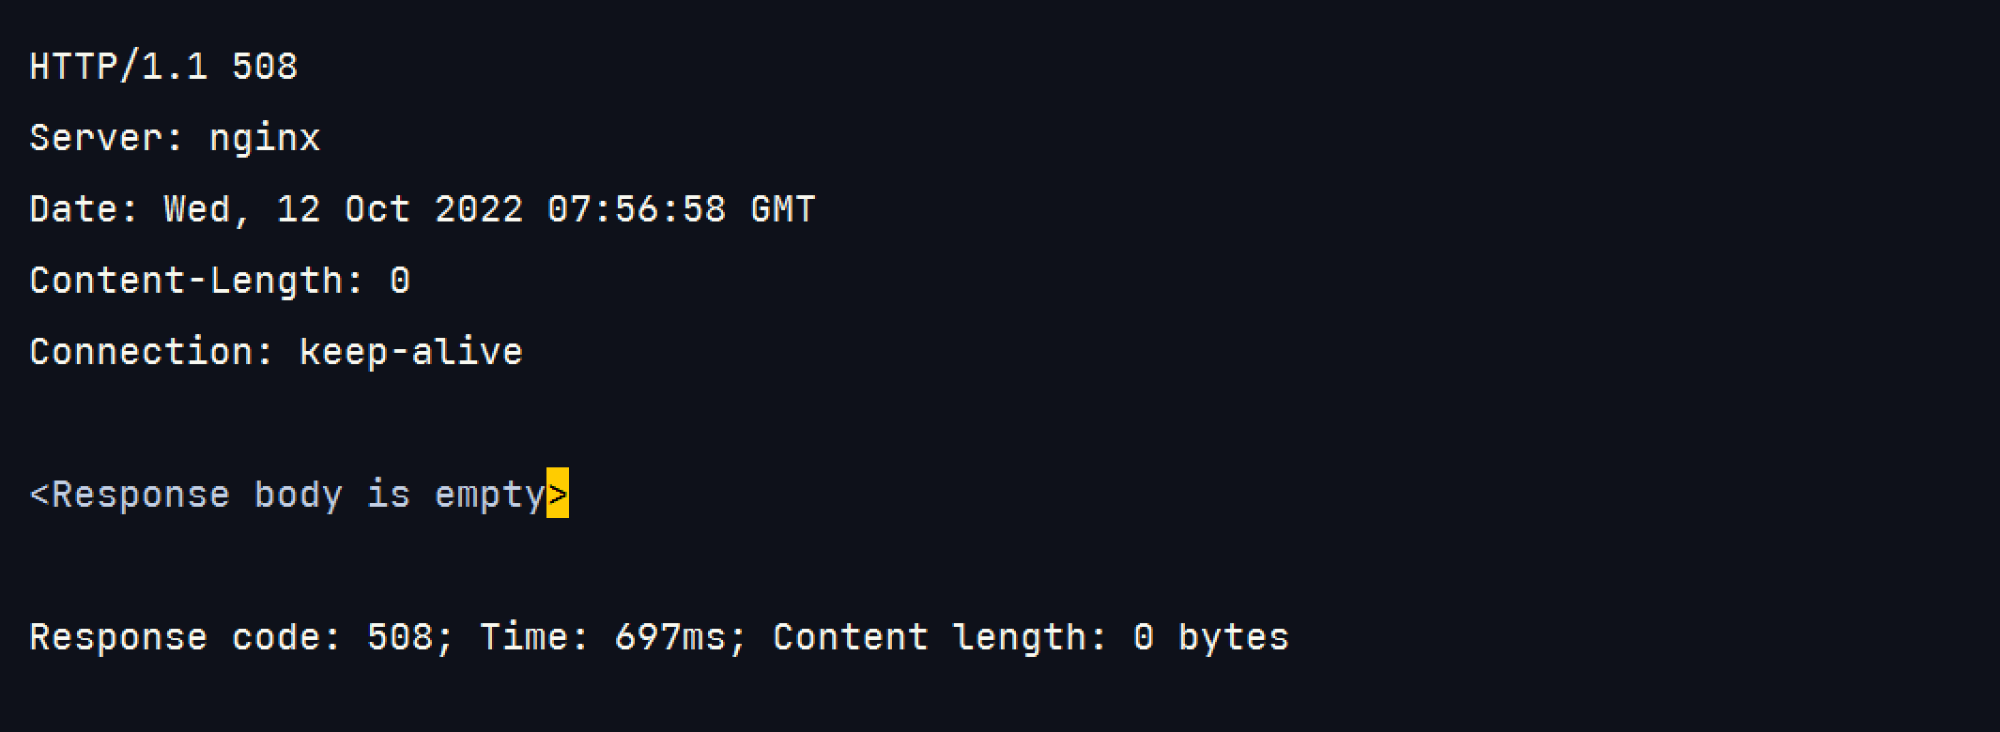Click the keep-alive header value
This screenshot has height=732, width=2000.
411,353
